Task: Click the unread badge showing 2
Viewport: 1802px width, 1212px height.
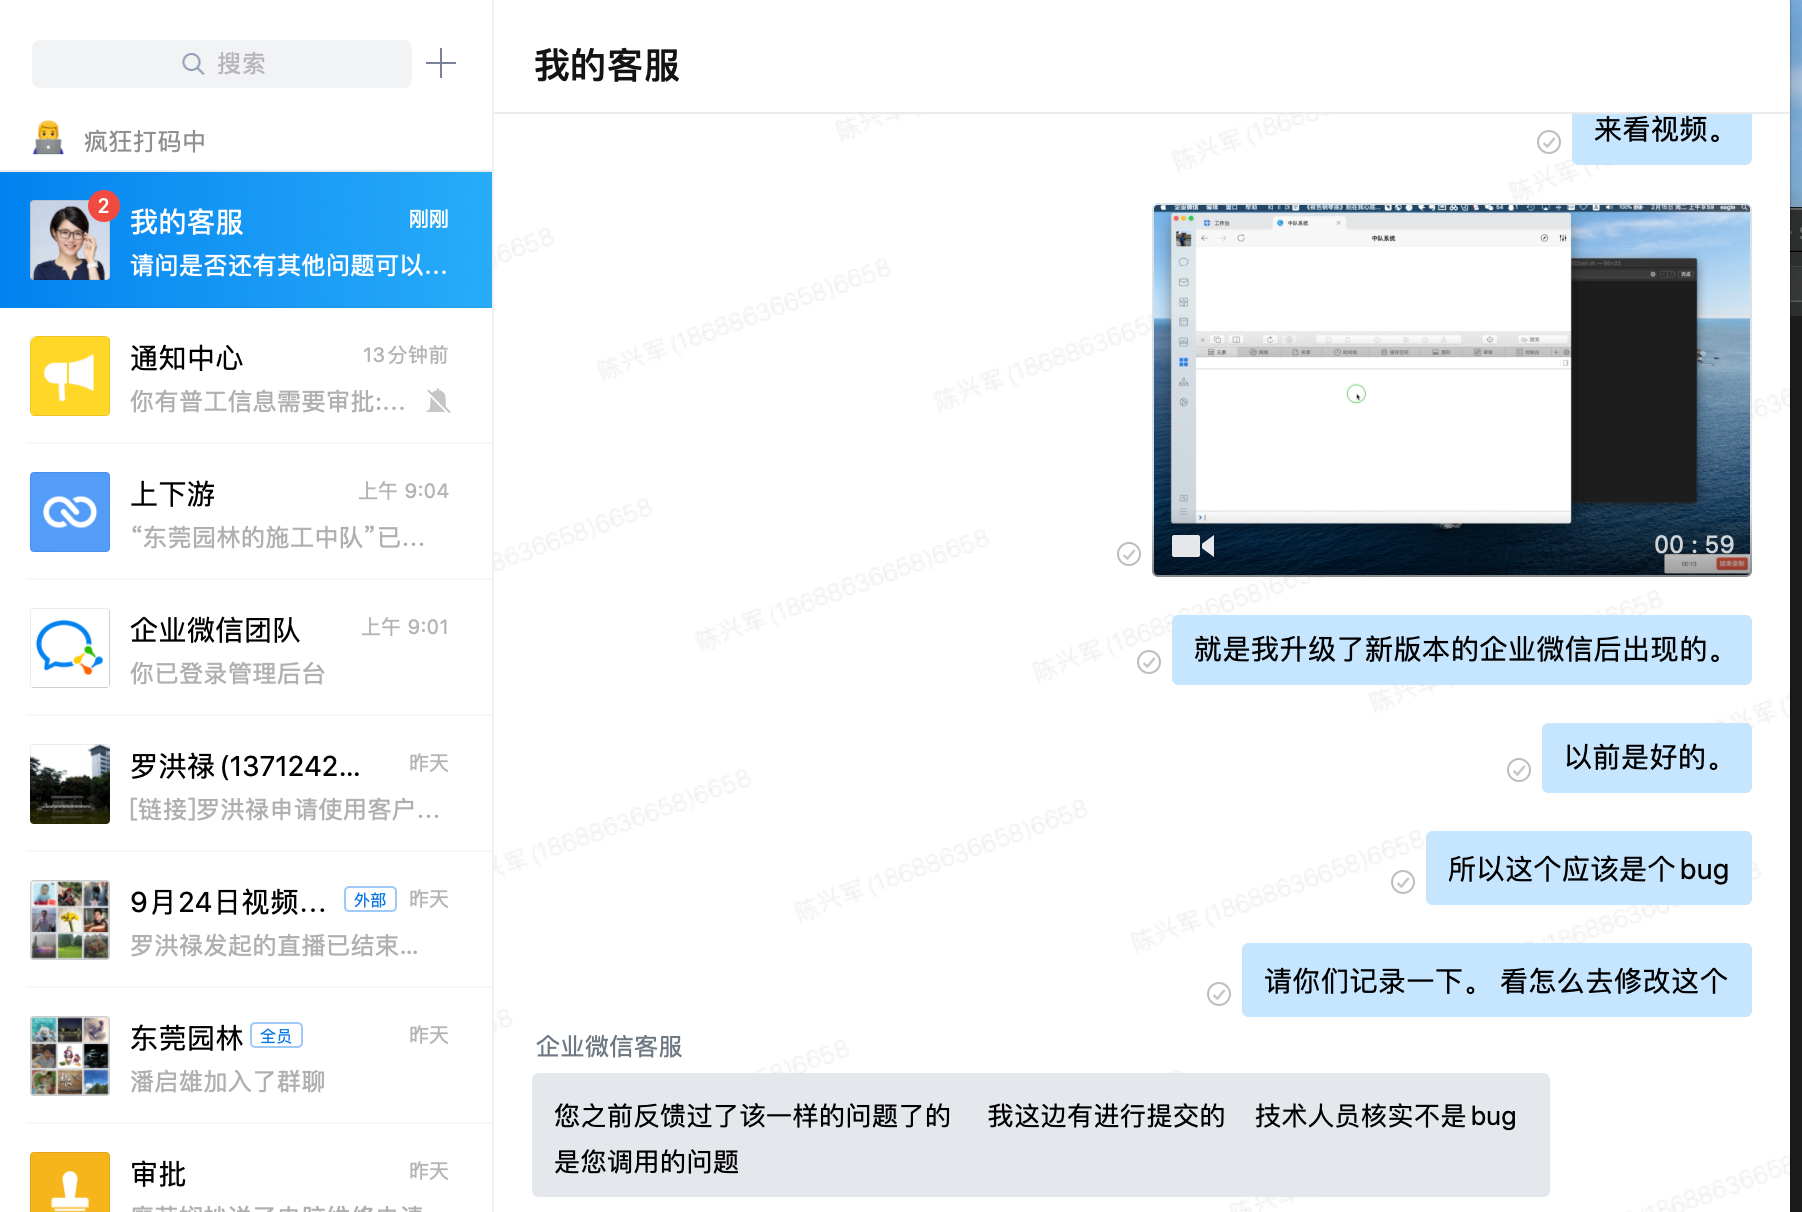Action: coord(103,206)
